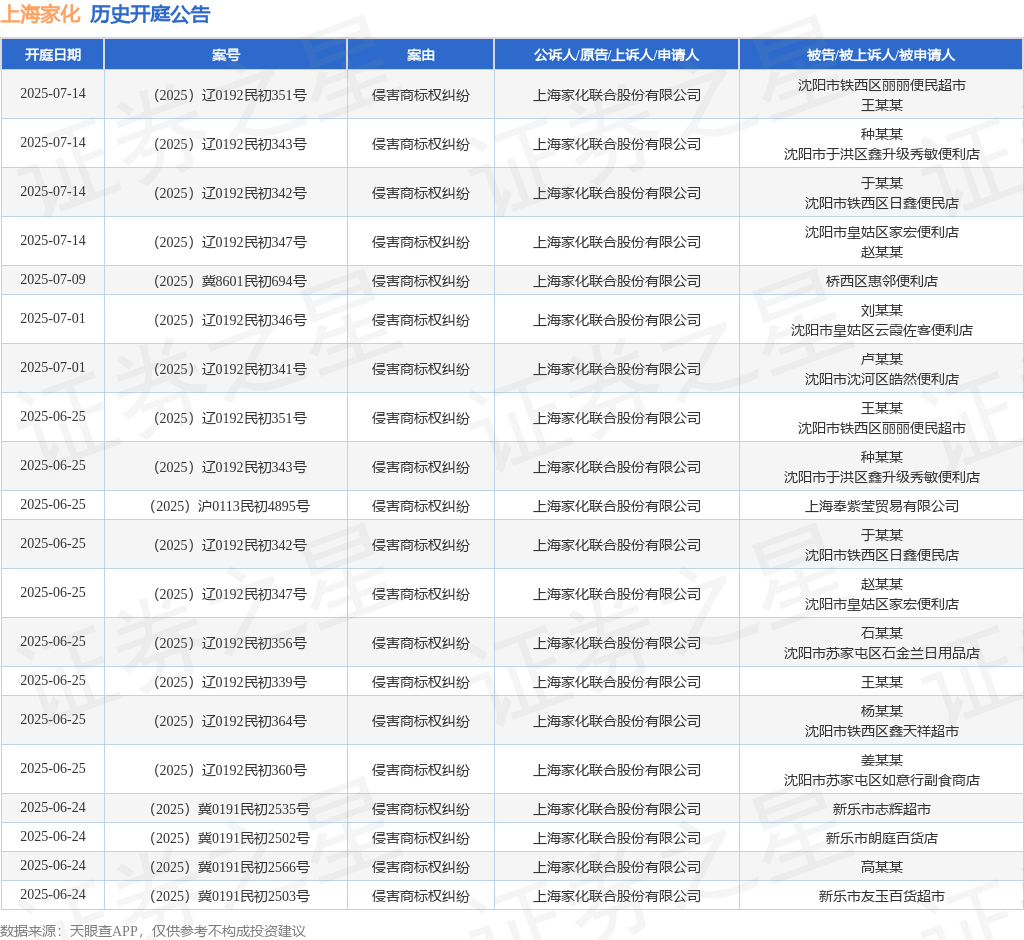Click 侵害商标权纠纷 in the 694号 row

421,281
